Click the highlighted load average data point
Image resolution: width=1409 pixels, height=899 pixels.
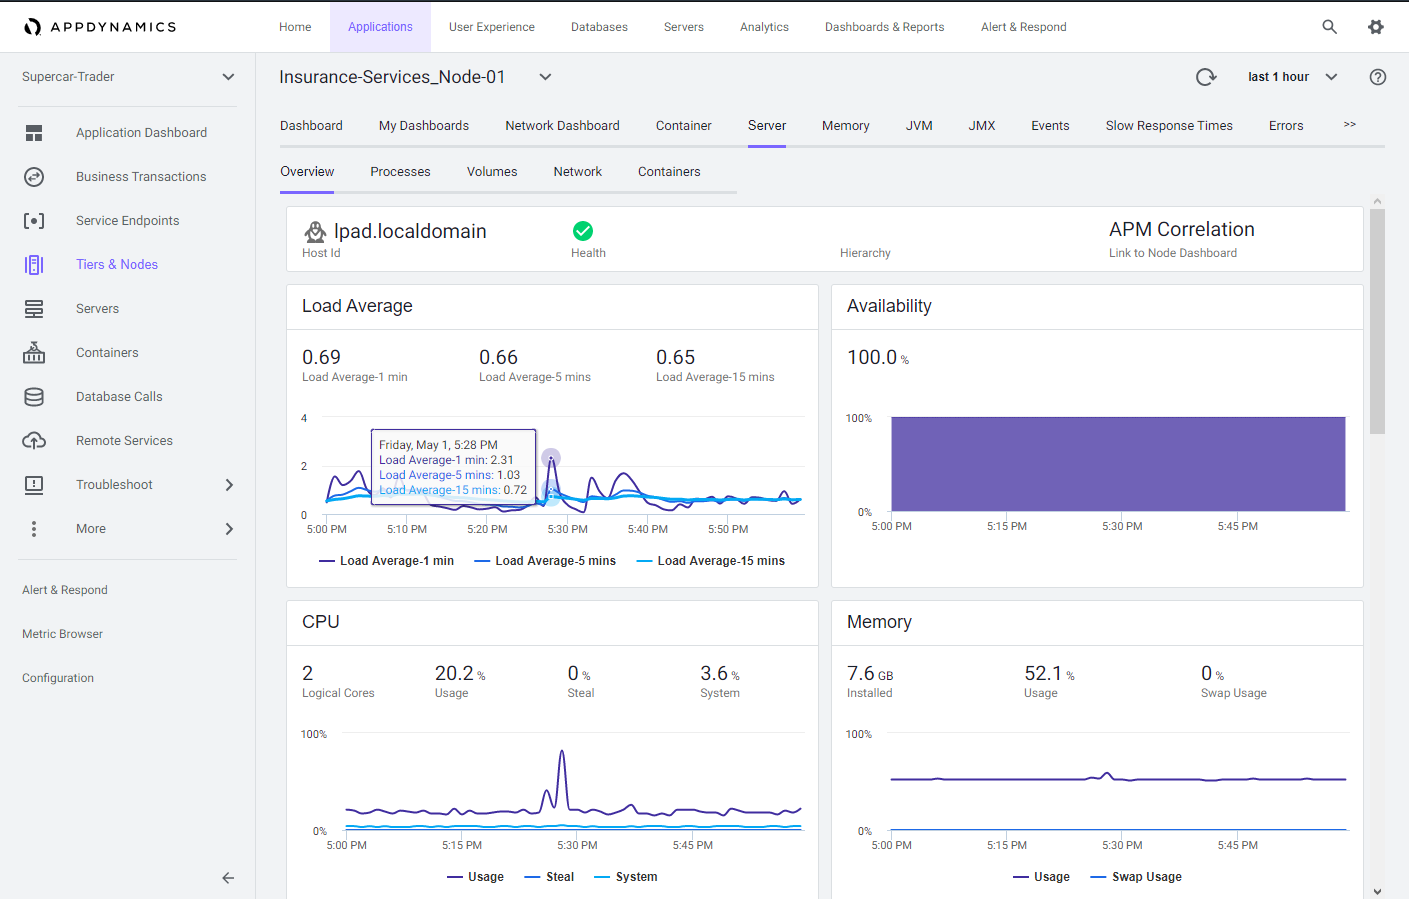click(x=551, y=459)
